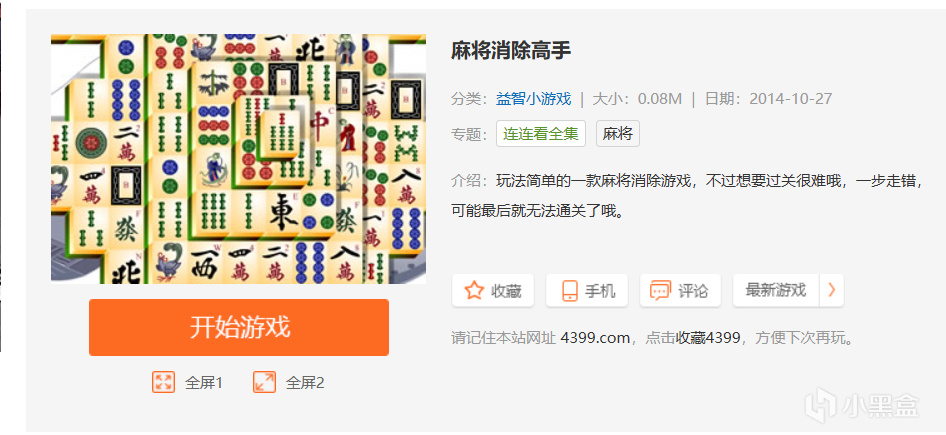Click the 手机 button label
This screenshot has width=946, height=435.
600,291
